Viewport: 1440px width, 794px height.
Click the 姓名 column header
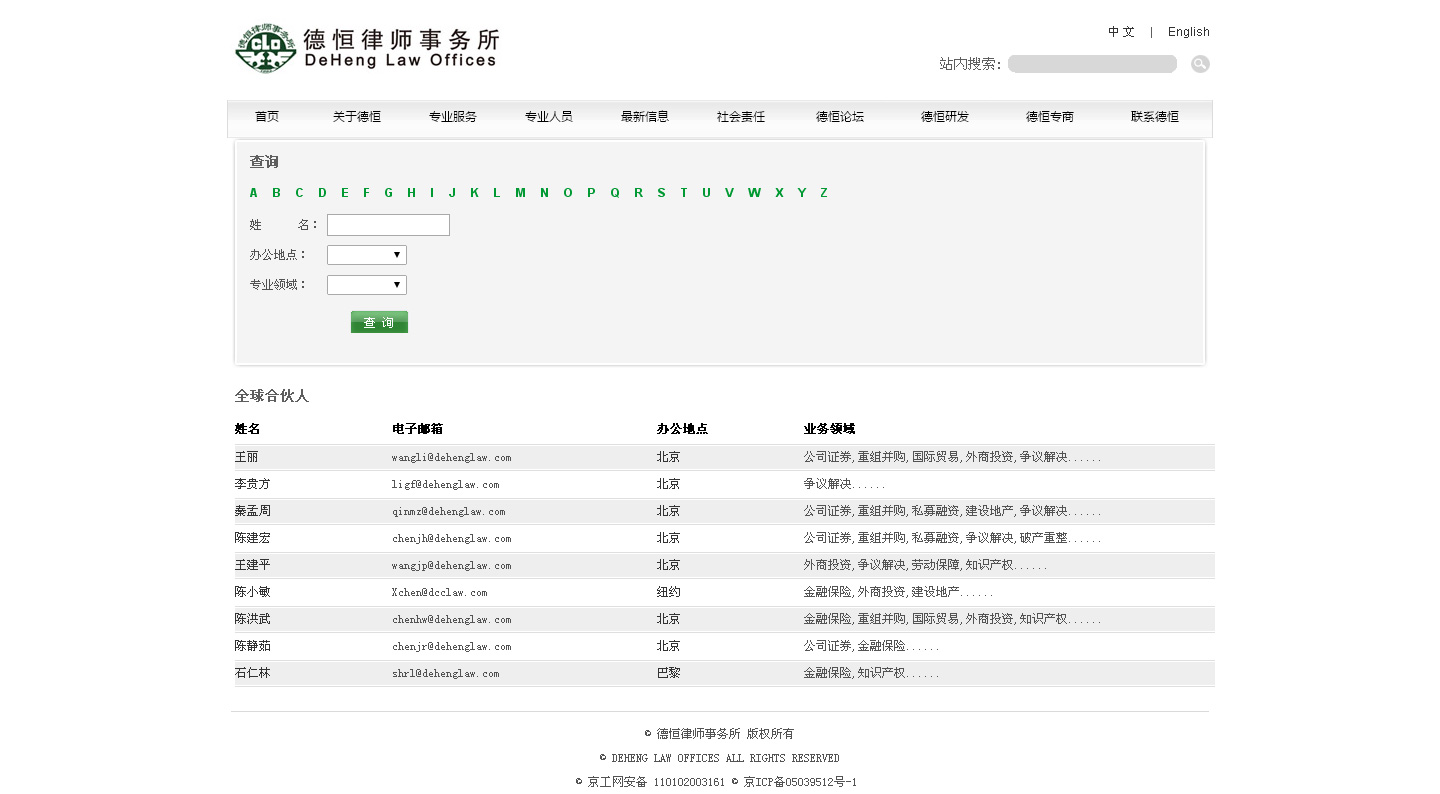pos(247,429)
